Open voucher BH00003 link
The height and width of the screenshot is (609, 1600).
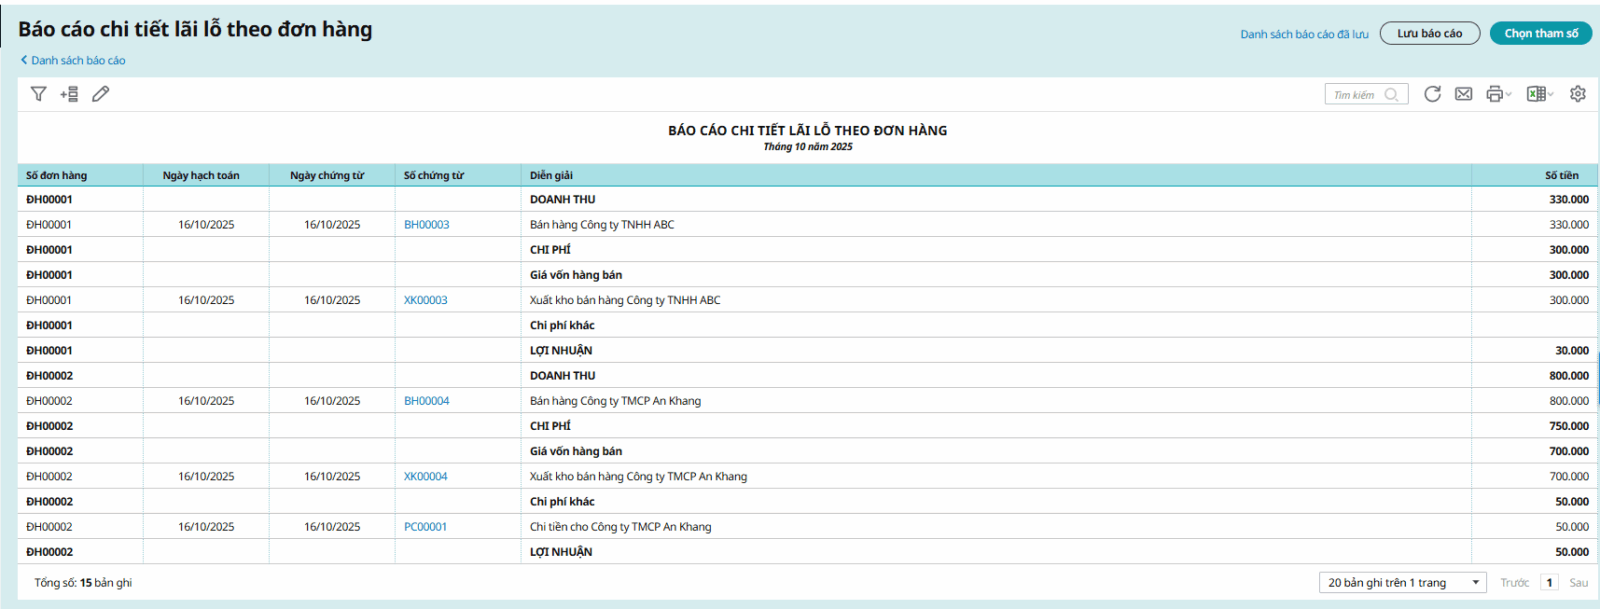(427, 225)
